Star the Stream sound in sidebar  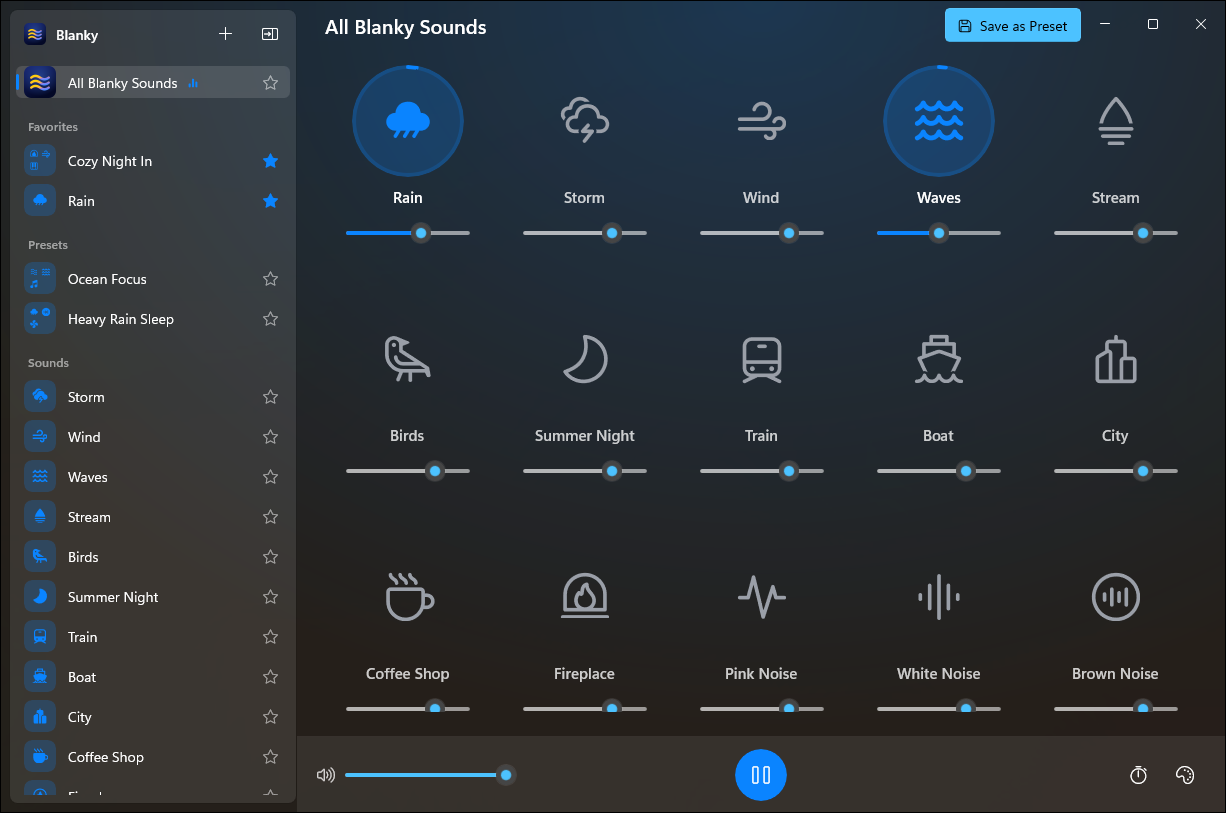click(x=270, y=517)
